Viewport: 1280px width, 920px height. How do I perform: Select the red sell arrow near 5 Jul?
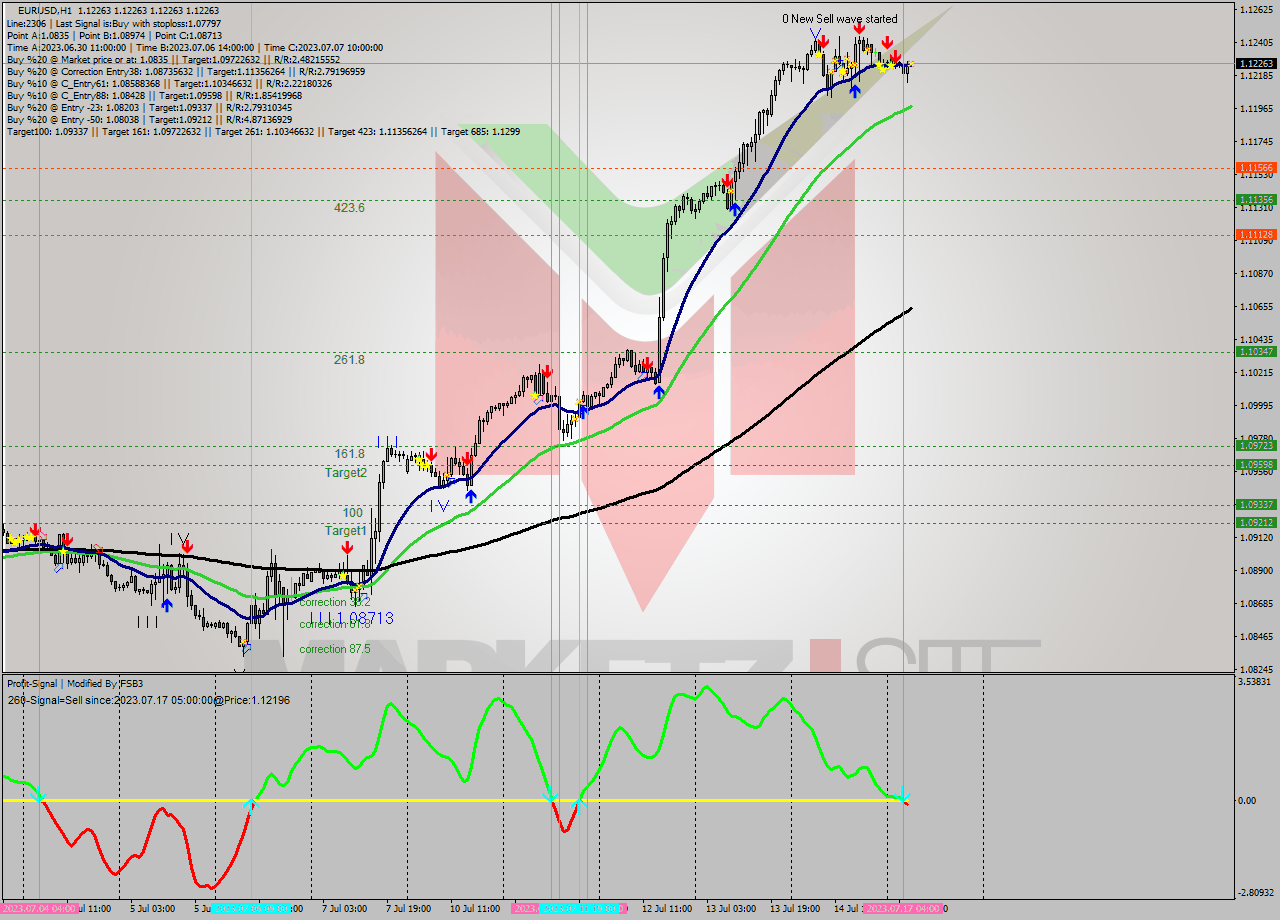(x=187, y=546)
